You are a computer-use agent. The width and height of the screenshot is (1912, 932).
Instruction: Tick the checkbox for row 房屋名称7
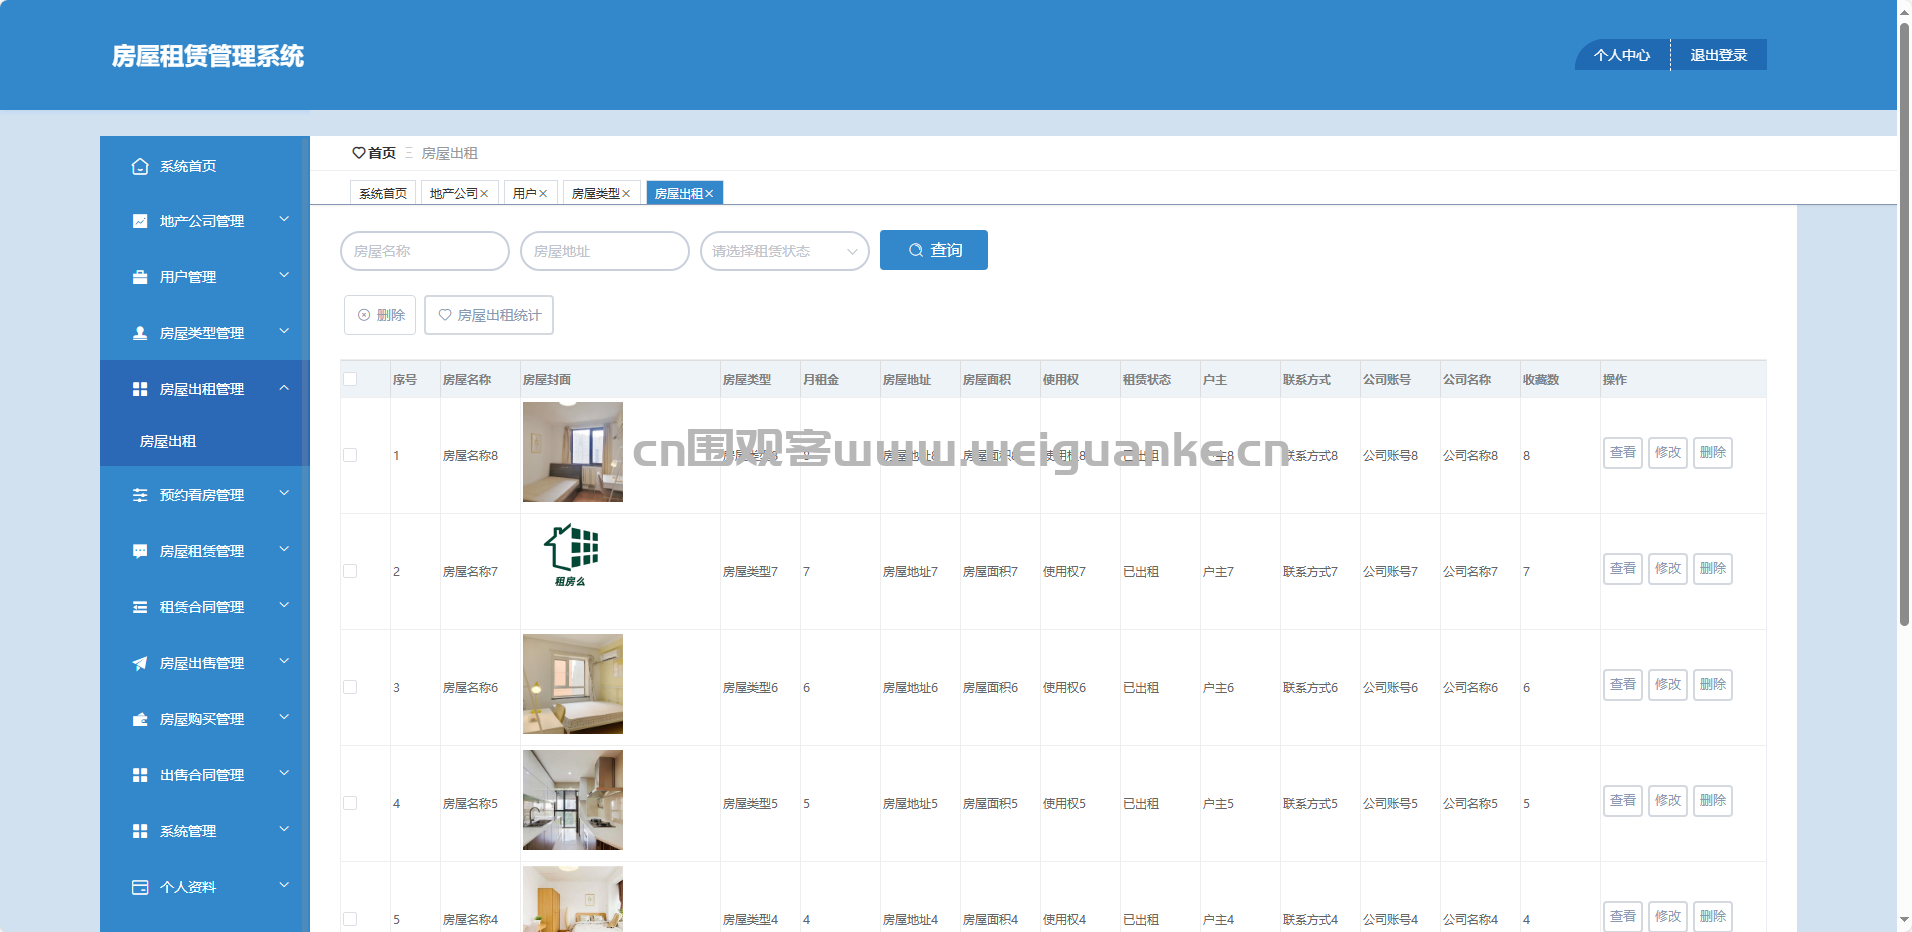pyautogui.click(x=350, y=571)
